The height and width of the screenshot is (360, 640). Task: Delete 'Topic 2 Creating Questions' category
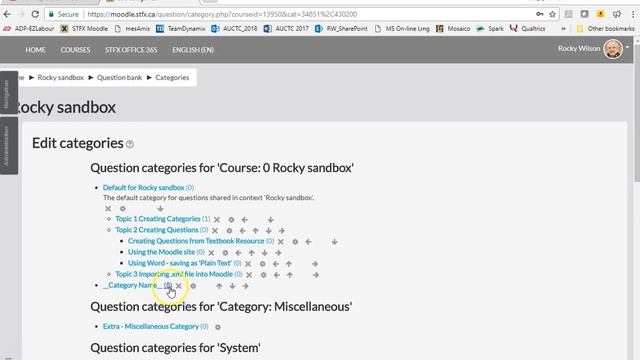[x=215, y=231]
